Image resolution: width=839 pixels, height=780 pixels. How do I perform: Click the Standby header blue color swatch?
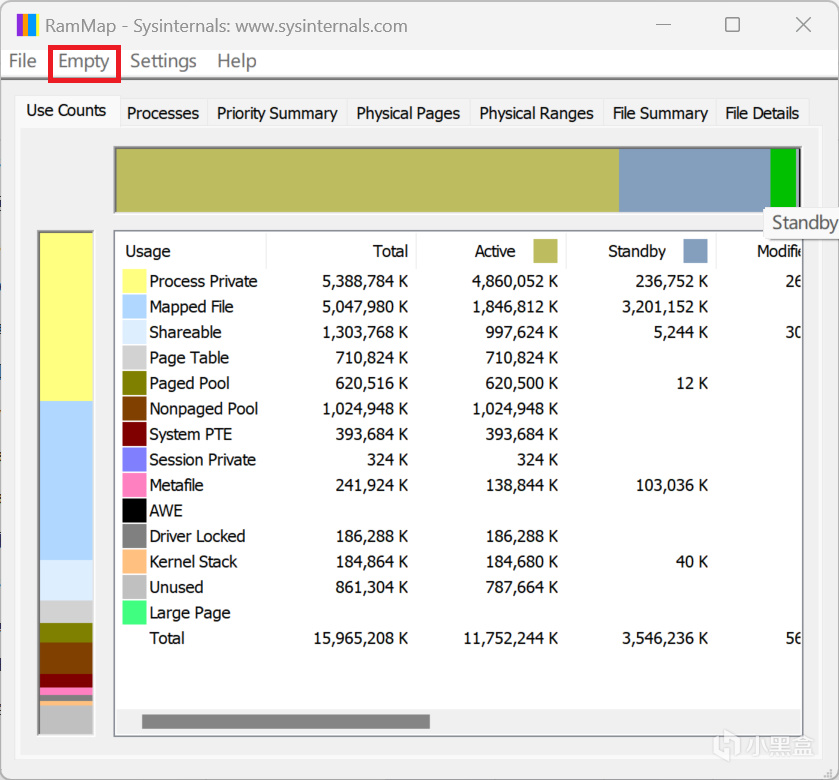[695, 251]
